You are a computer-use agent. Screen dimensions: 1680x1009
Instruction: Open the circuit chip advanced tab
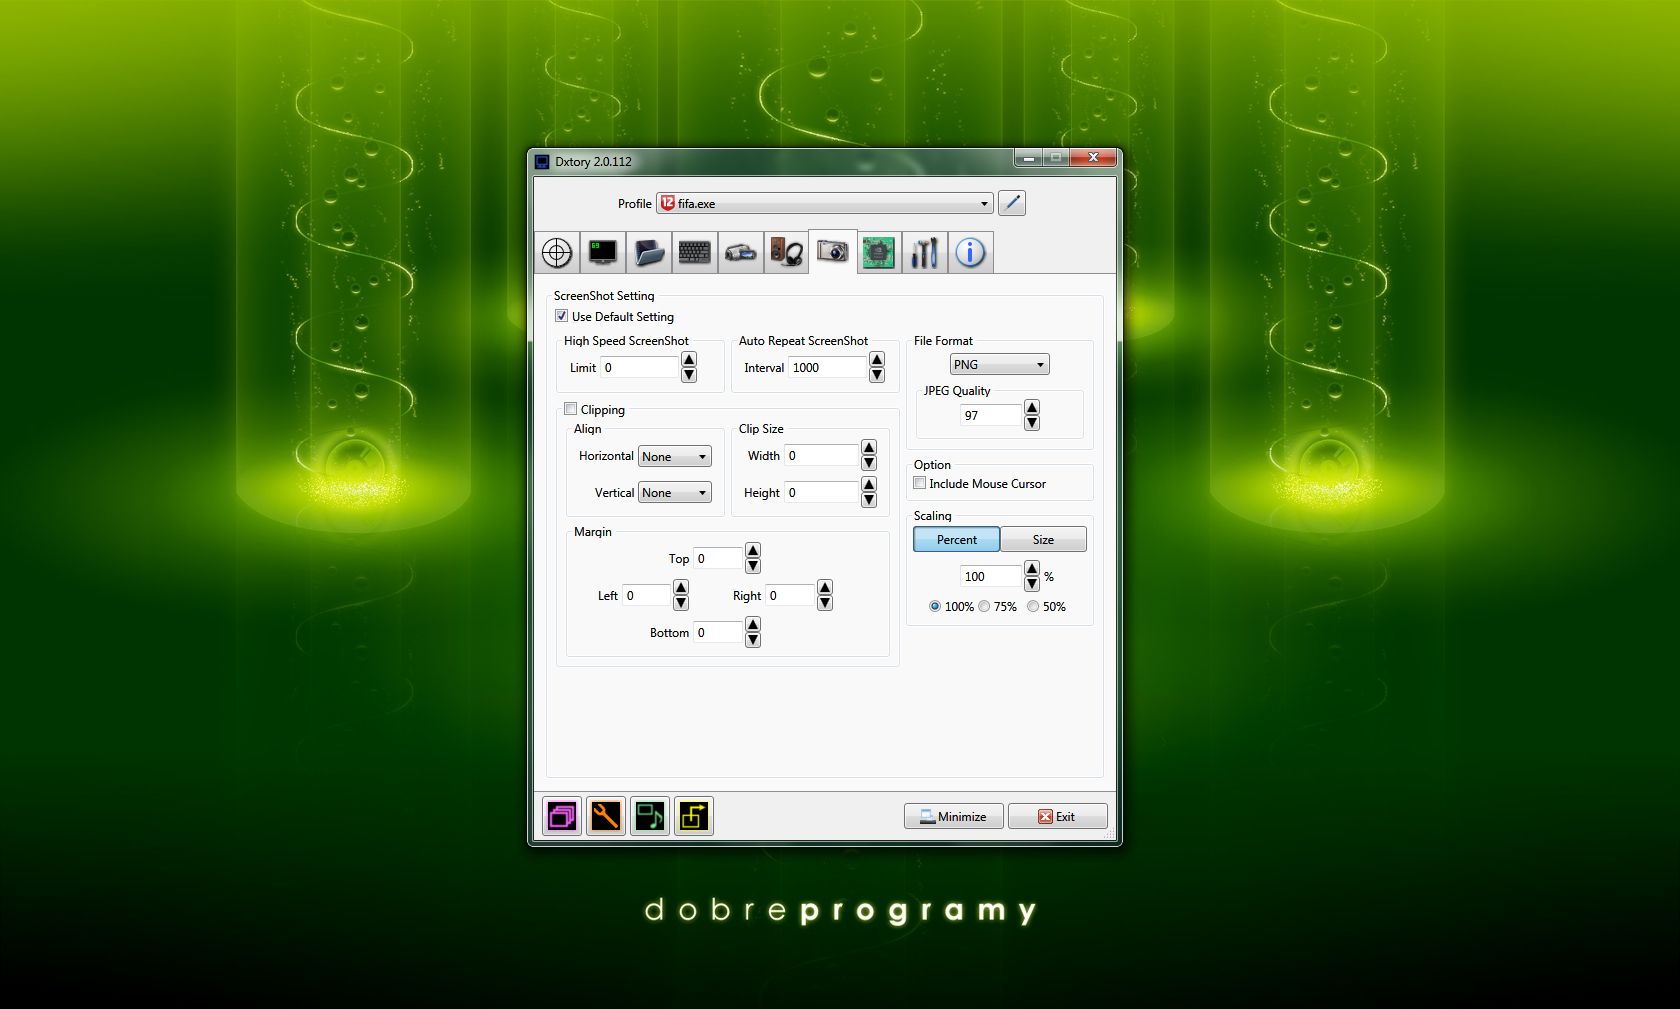879,252
